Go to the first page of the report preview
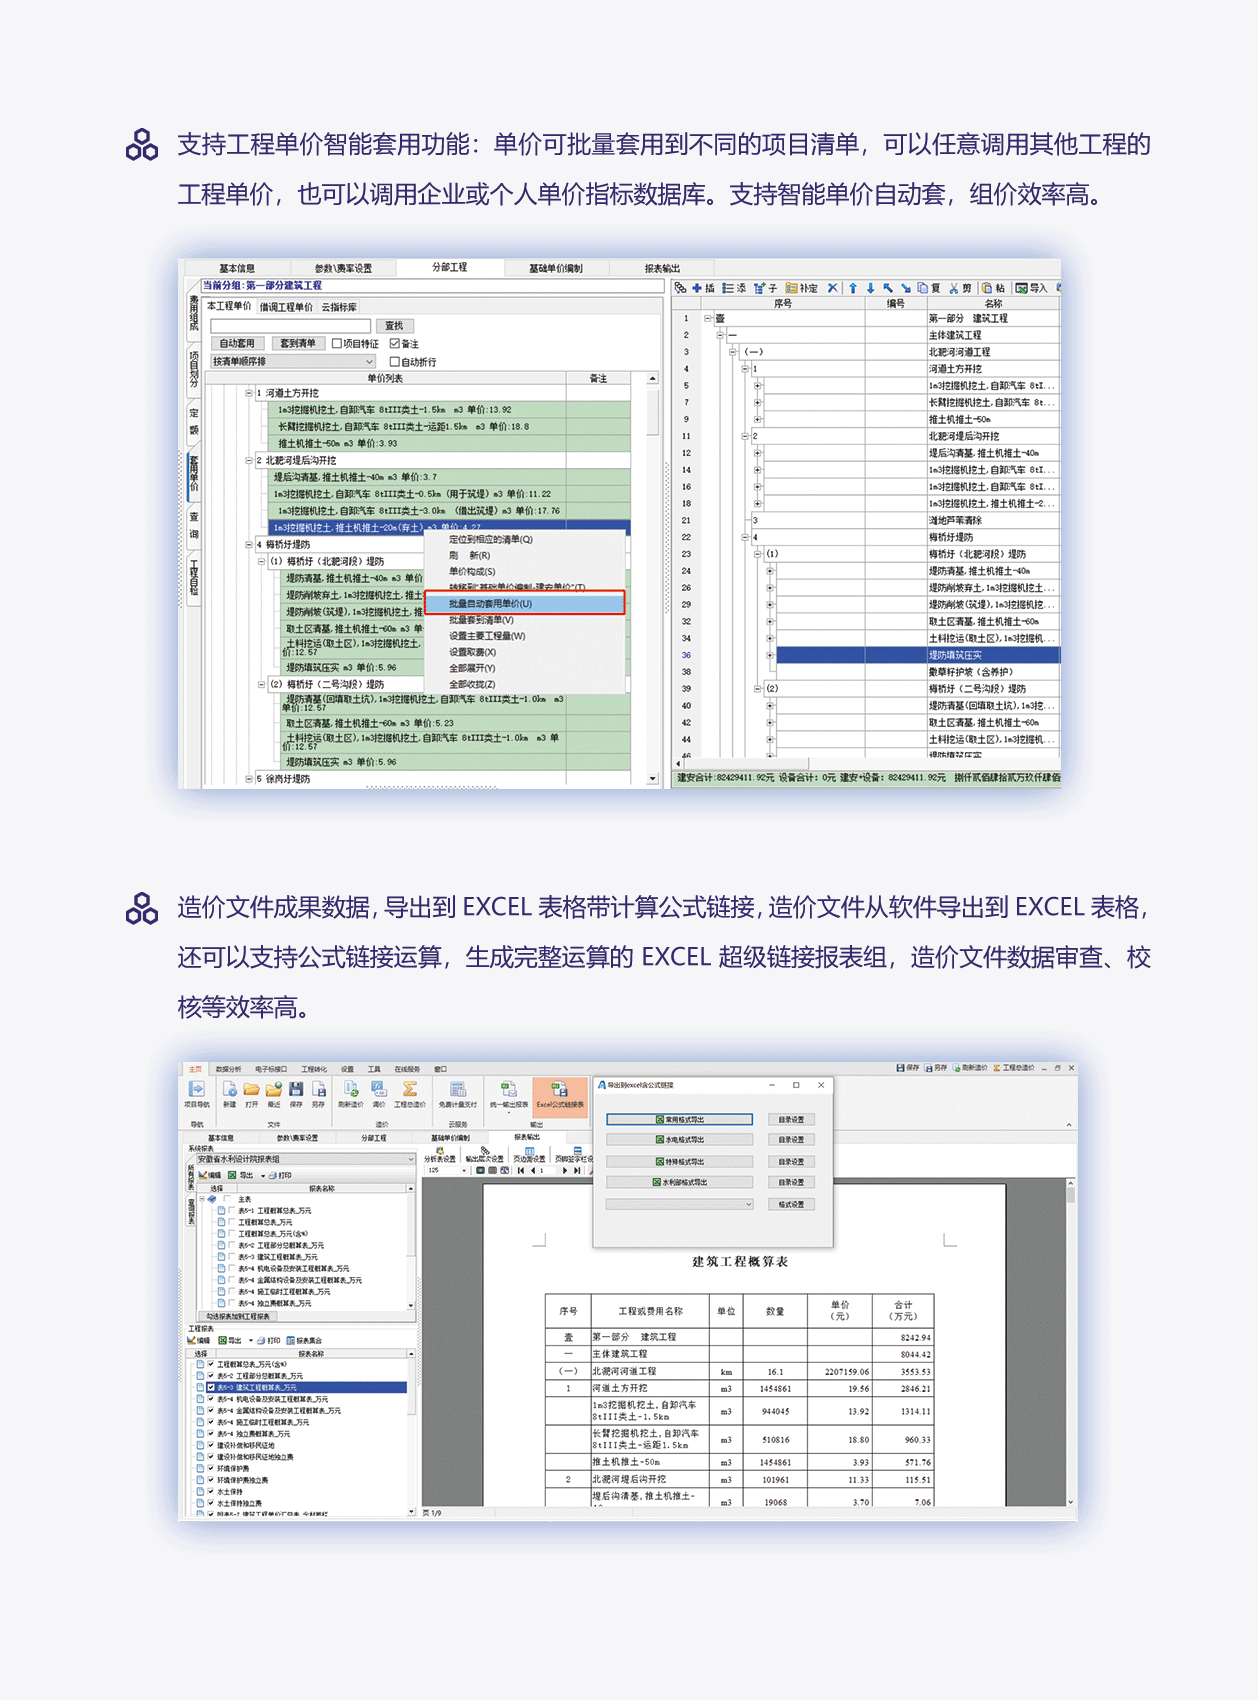Screen dimensions: 1258x1700 [x=520, y=1170]
